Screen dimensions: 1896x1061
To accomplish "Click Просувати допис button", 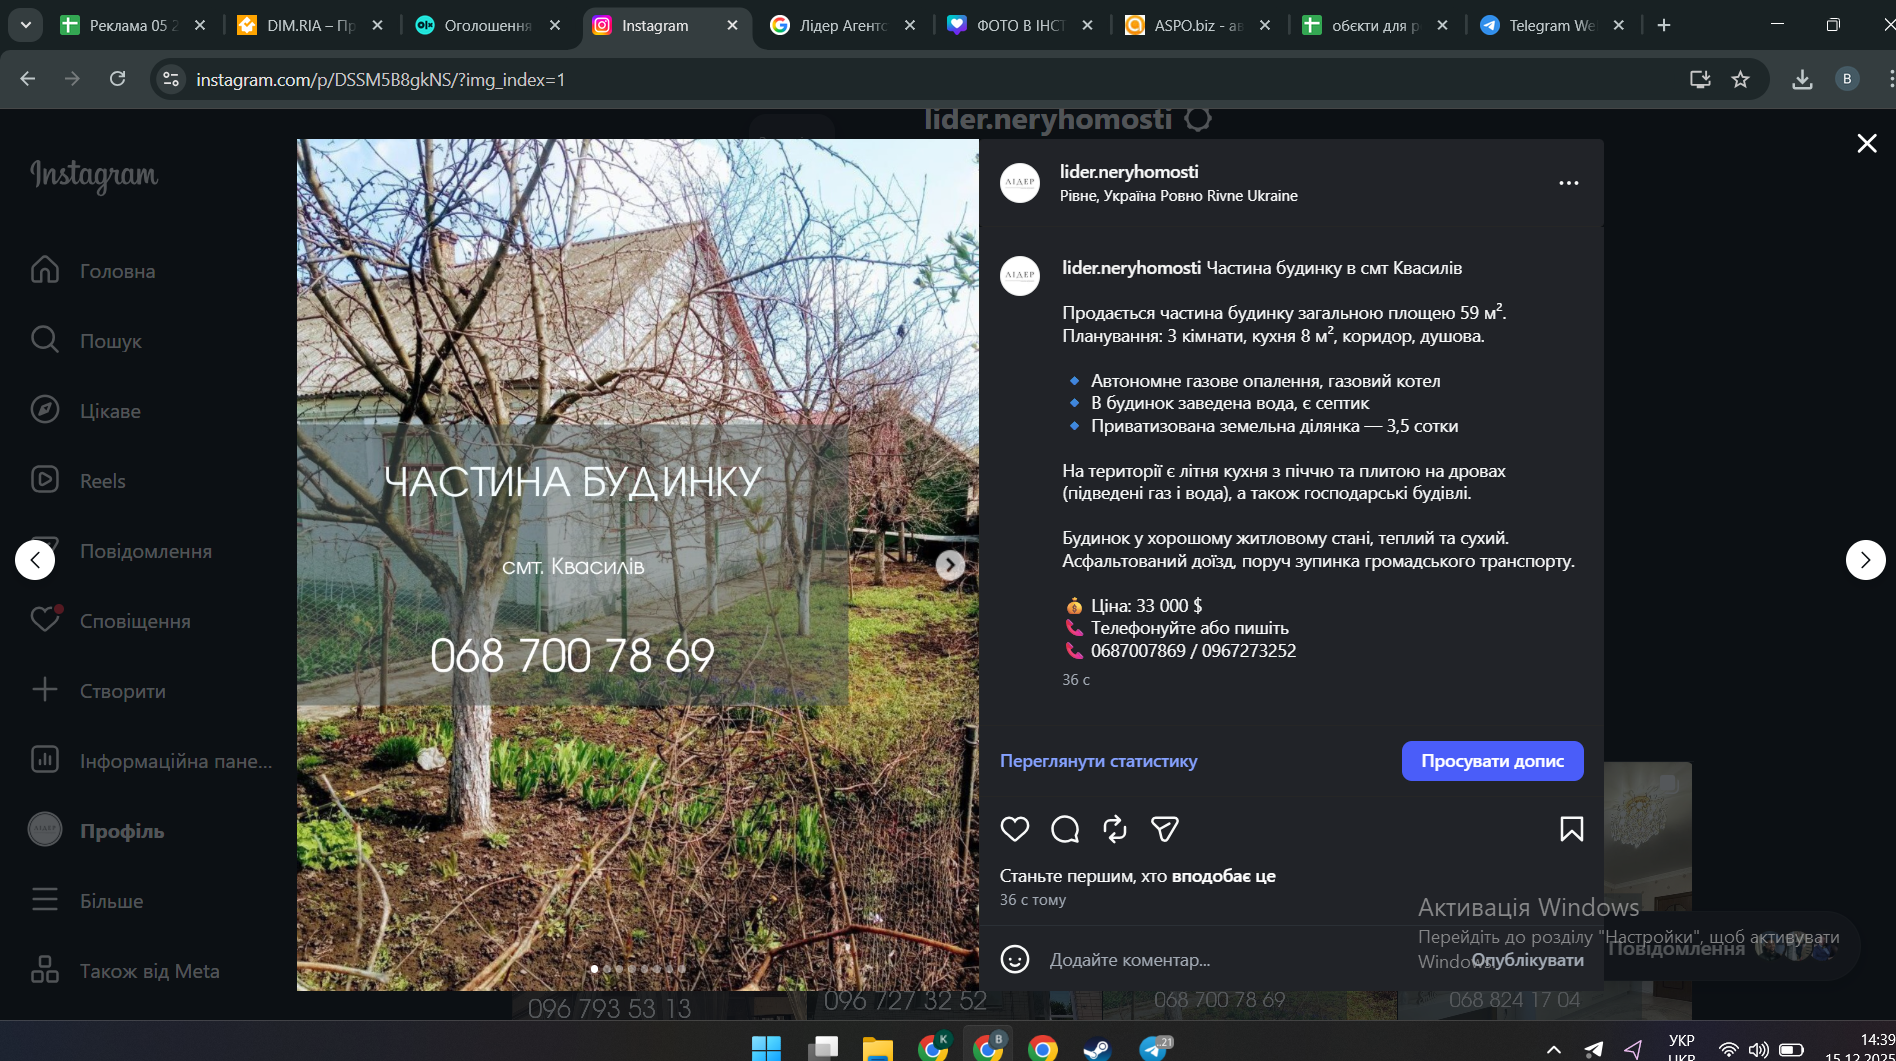I will tap(1492, 761).
